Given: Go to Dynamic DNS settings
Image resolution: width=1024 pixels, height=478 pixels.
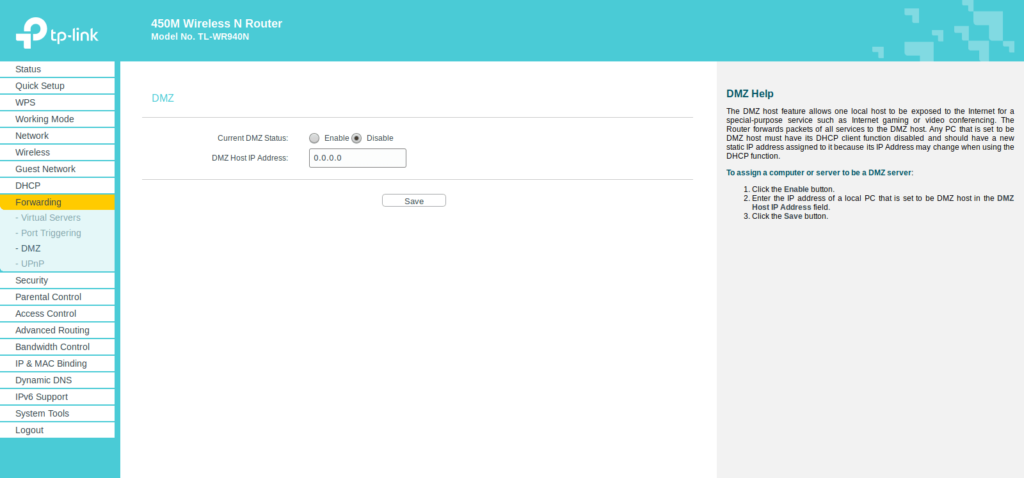Looking at the screenshot, I should [43, 380].
